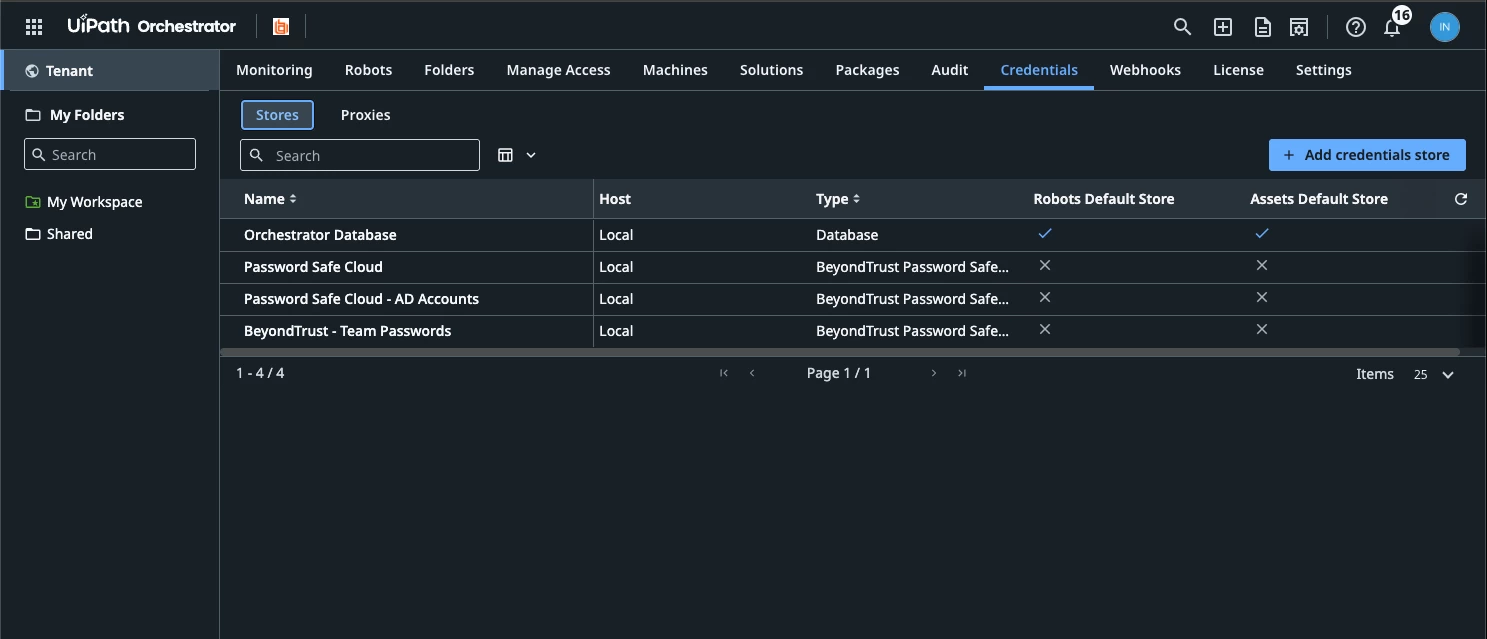
Task: Select the Stores sub-tab
Action: (277, 115)
